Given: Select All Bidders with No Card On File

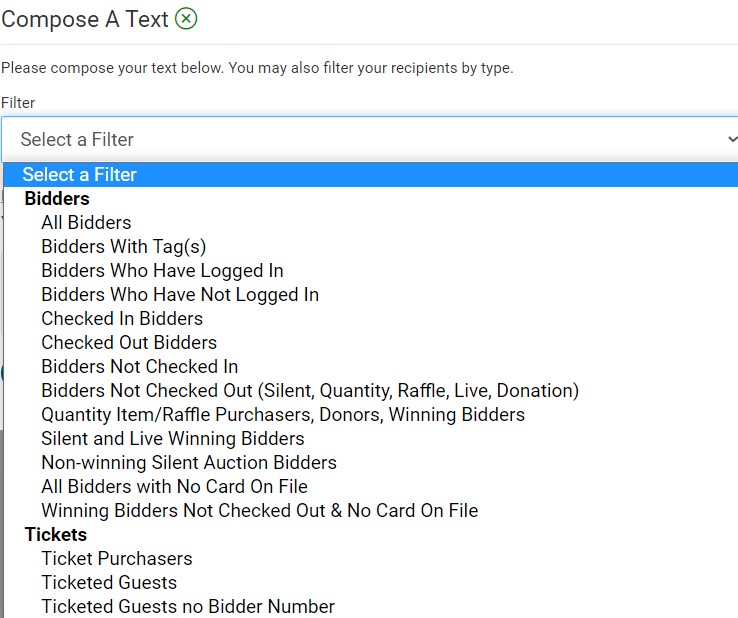Looking at the screenshot, I should click(174, 486).
